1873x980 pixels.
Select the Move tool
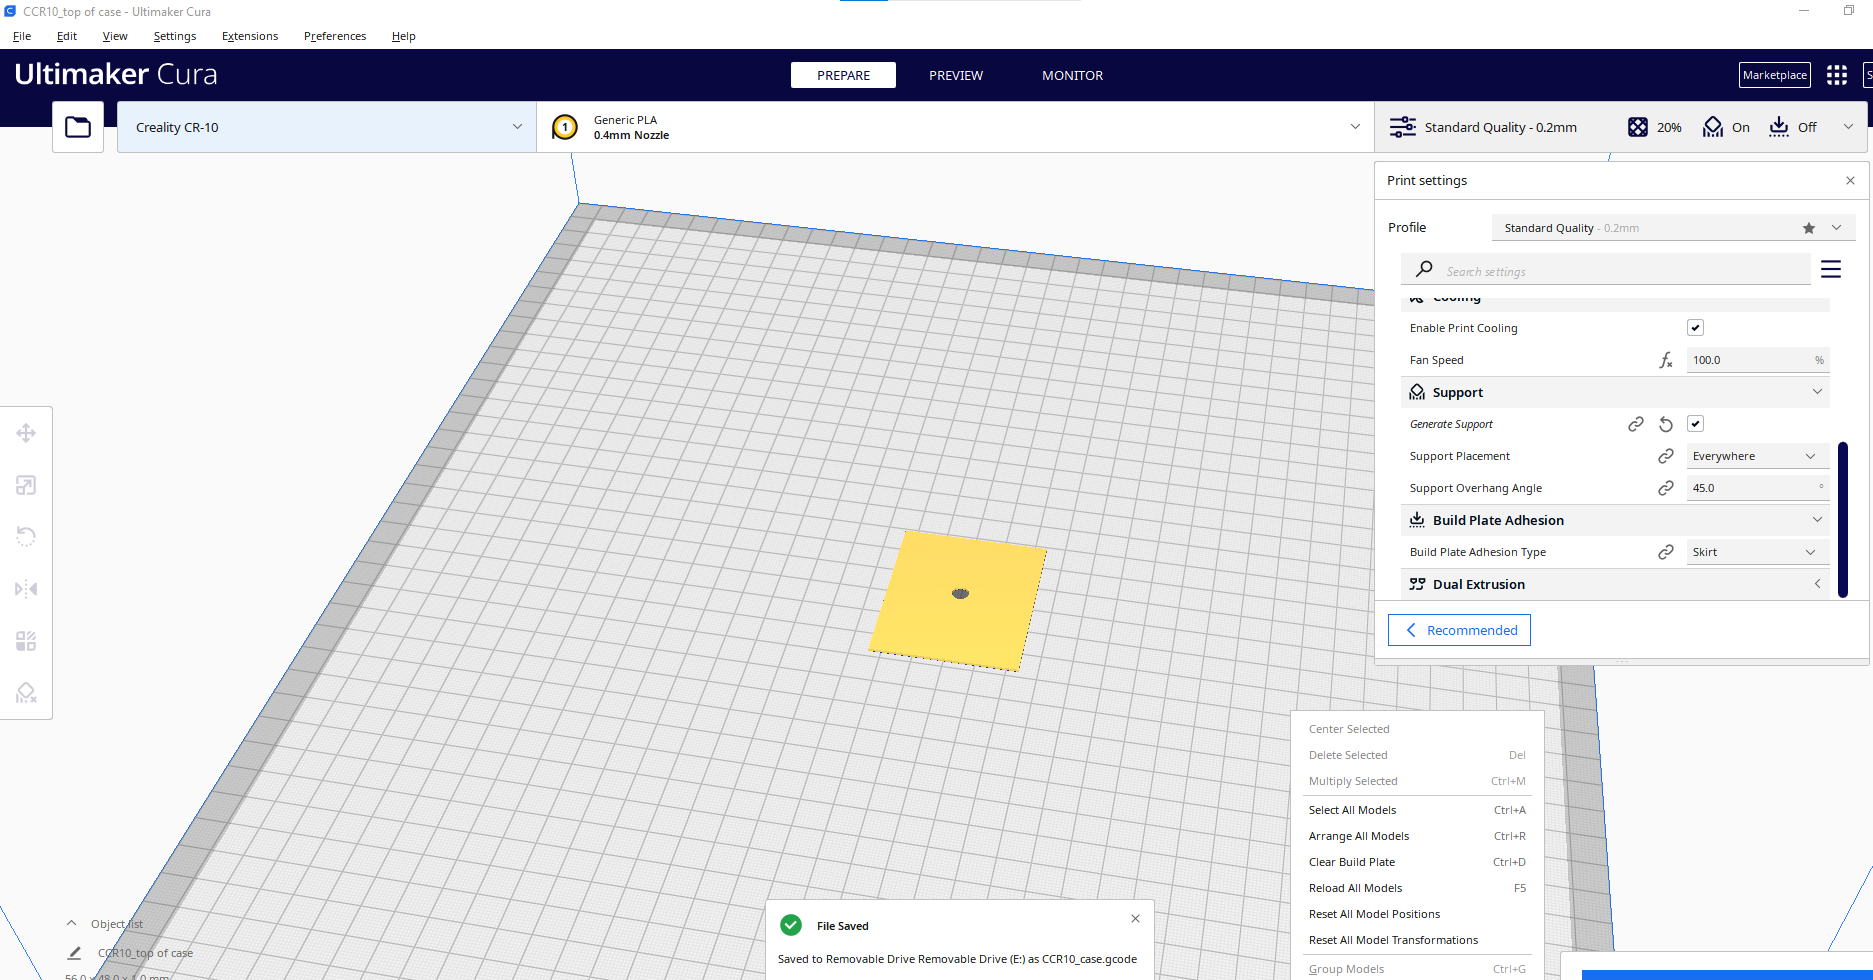pyautogui.click(x=26, y=433)
